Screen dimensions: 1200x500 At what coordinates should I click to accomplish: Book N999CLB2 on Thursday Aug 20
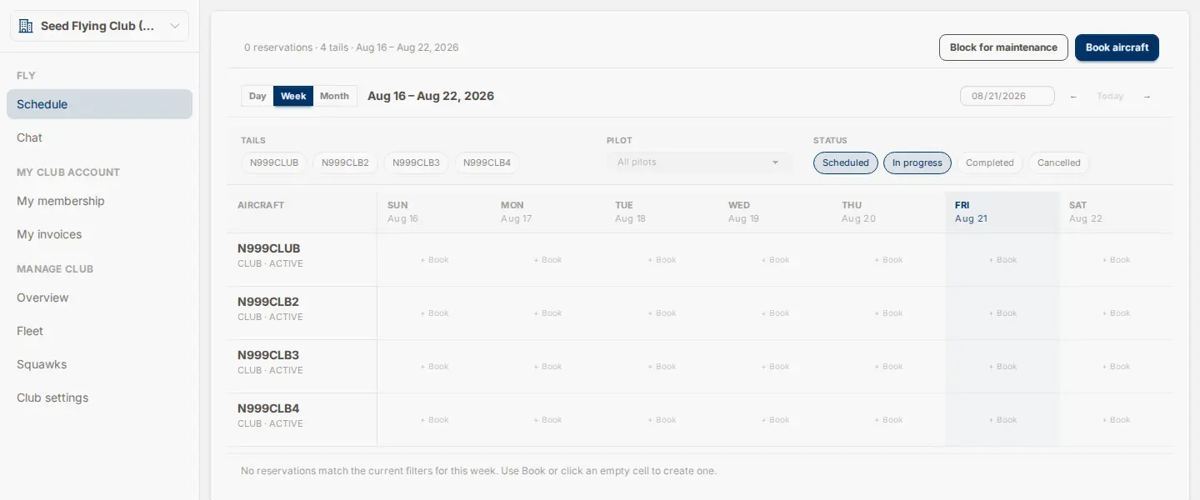coord(889,313)
